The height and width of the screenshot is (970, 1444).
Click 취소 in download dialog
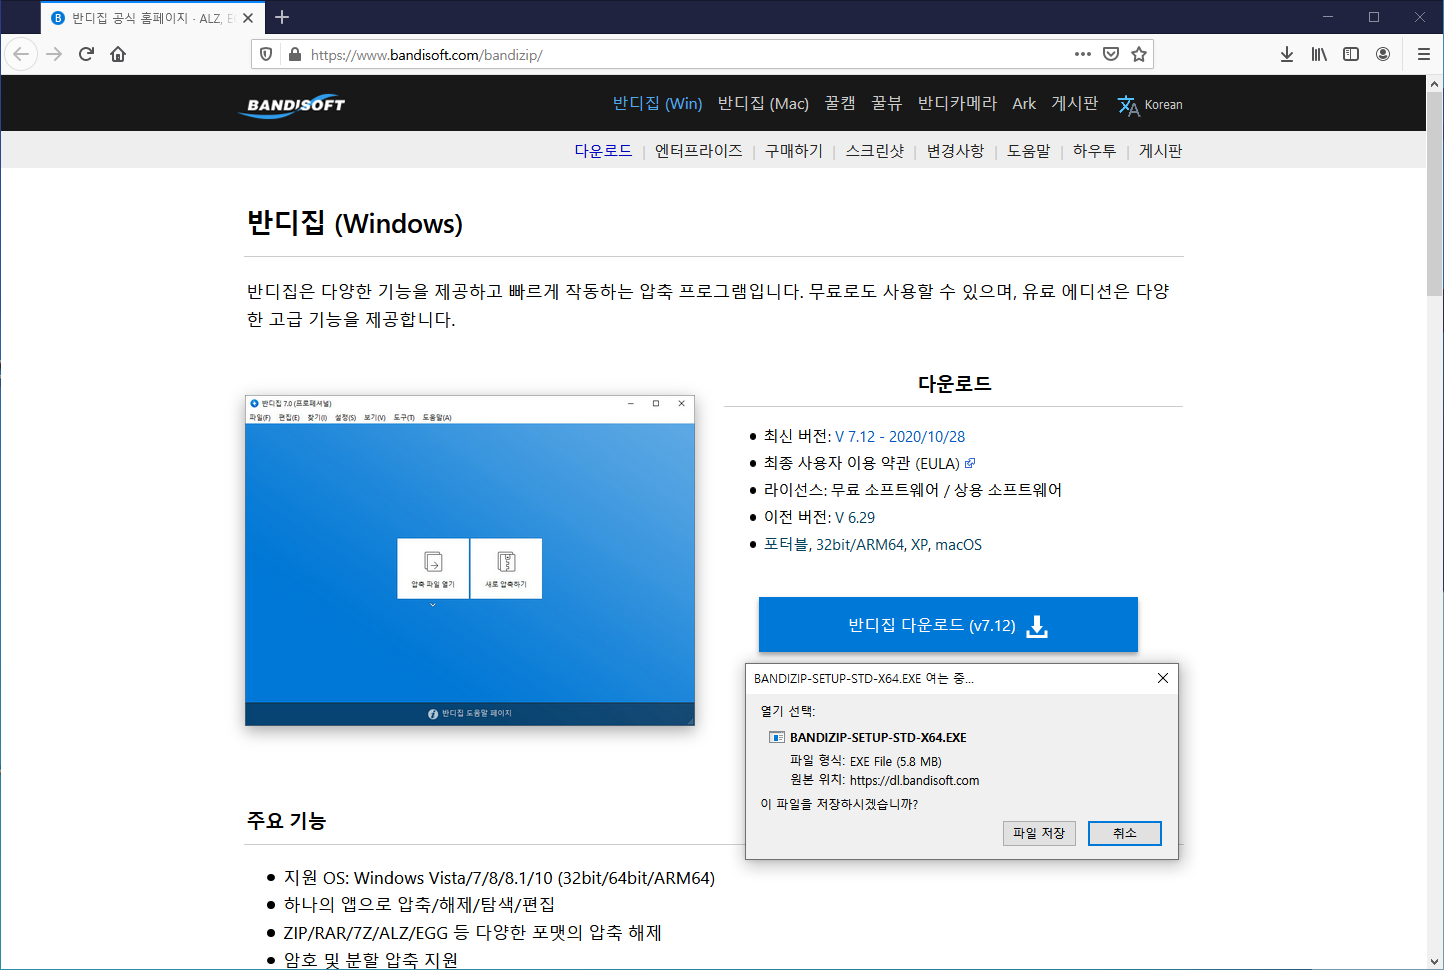coord(1125,833)
